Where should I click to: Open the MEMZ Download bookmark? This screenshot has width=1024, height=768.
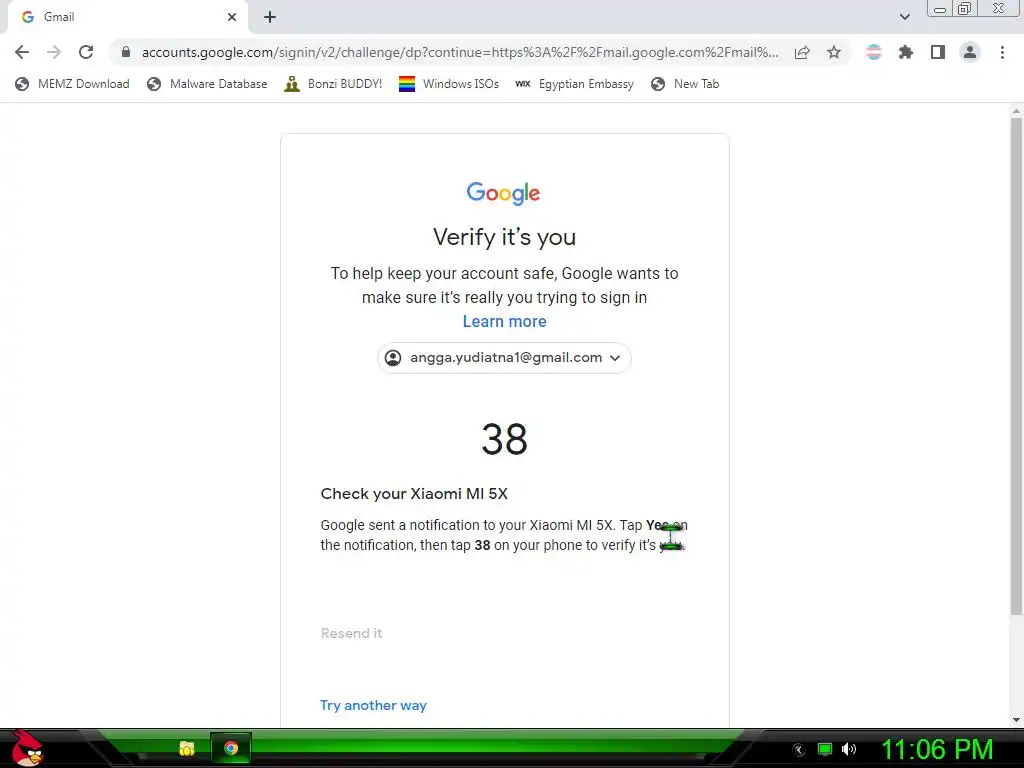[72, 84]
